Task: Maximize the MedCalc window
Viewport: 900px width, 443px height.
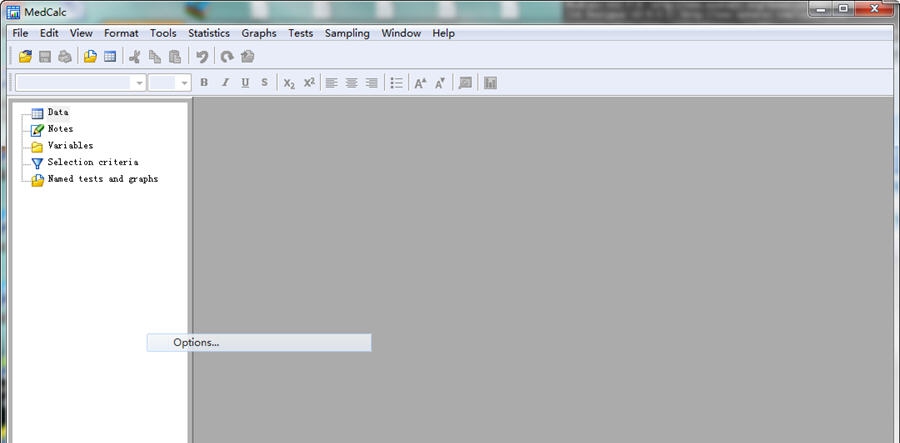Action: point(843,9)
